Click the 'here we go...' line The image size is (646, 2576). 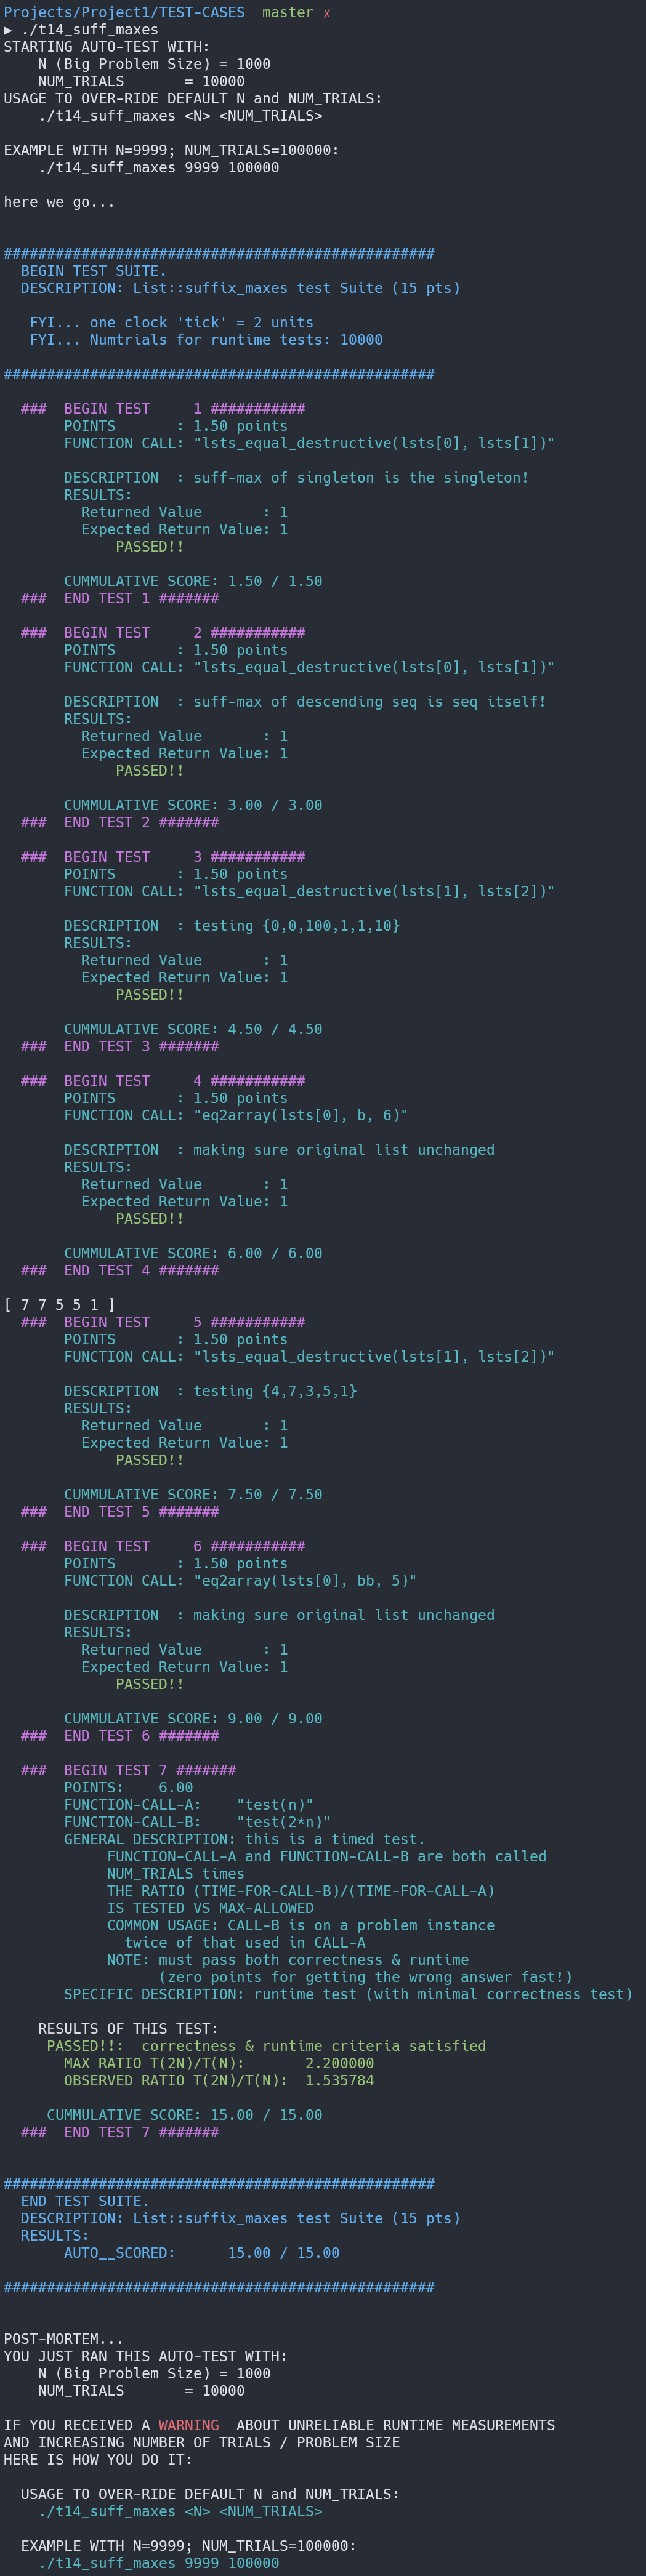59,202
